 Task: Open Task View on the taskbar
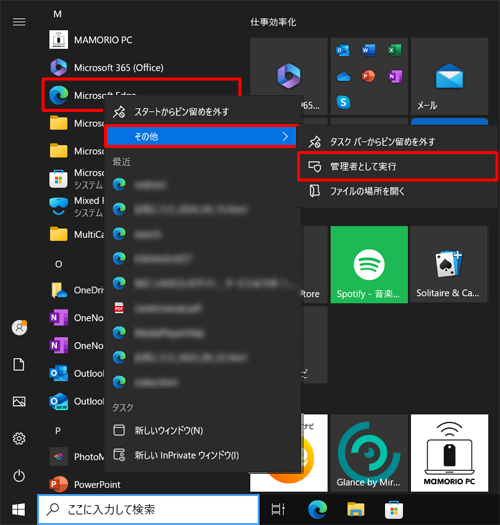[278, 510]
